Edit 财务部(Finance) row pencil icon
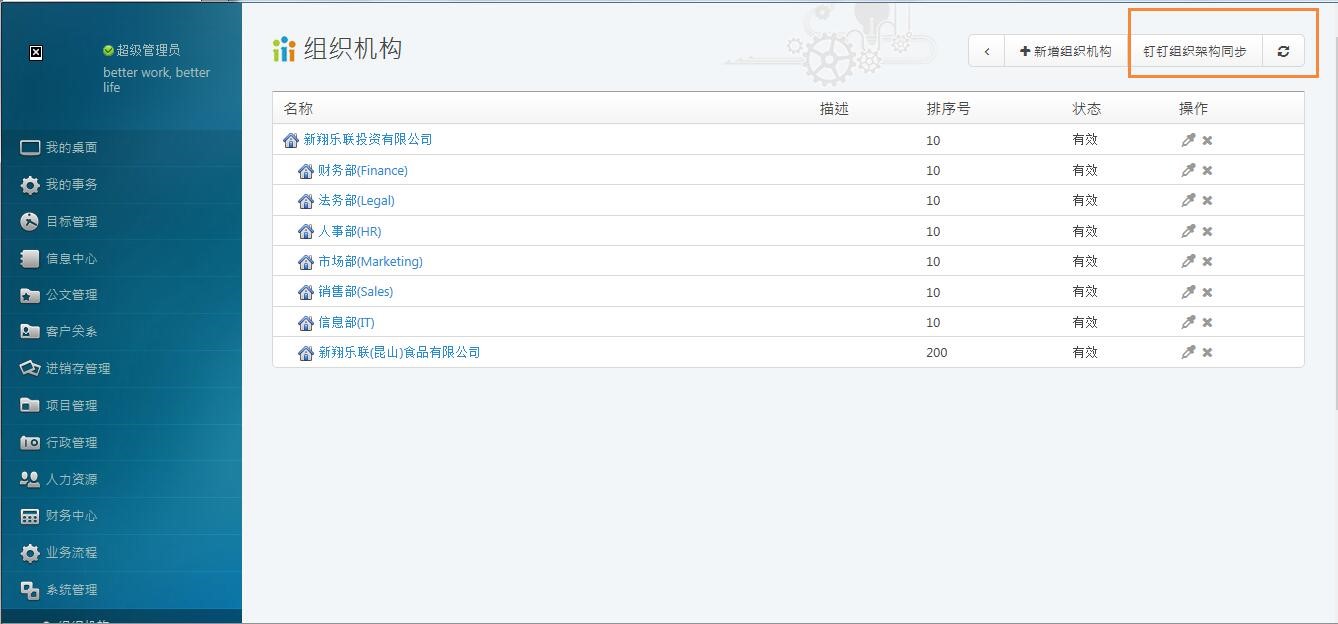The image size is (1338, 624). [x=1188, y=170]
